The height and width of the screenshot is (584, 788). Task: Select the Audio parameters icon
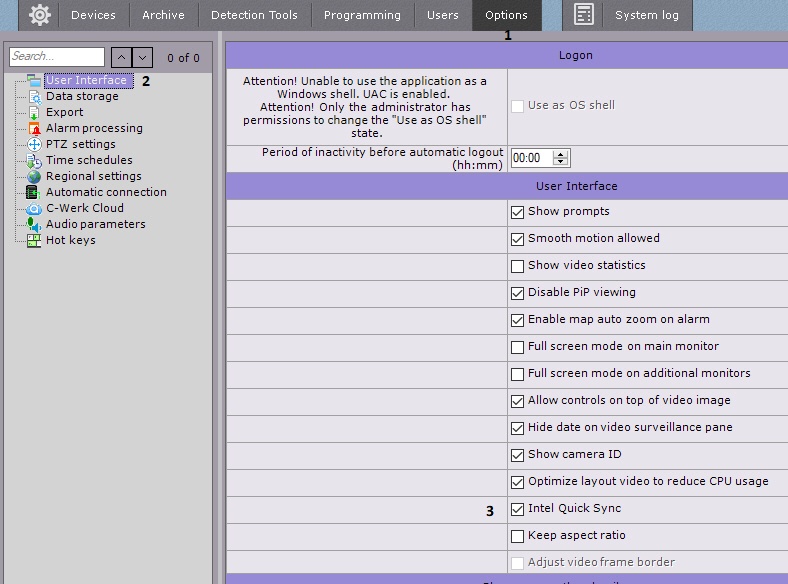(x=34, y=225)
